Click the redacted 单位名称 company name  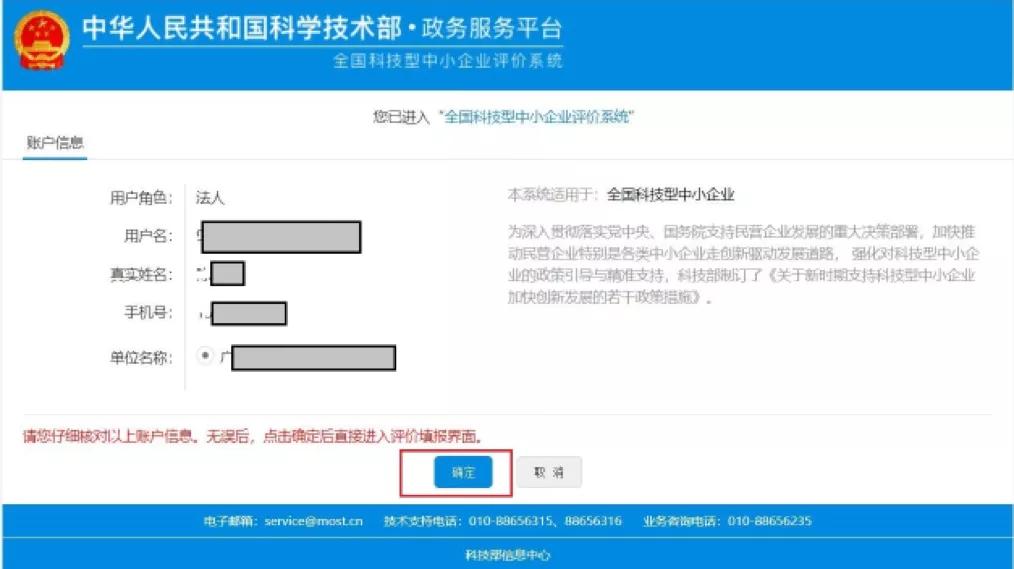[314, 358]
